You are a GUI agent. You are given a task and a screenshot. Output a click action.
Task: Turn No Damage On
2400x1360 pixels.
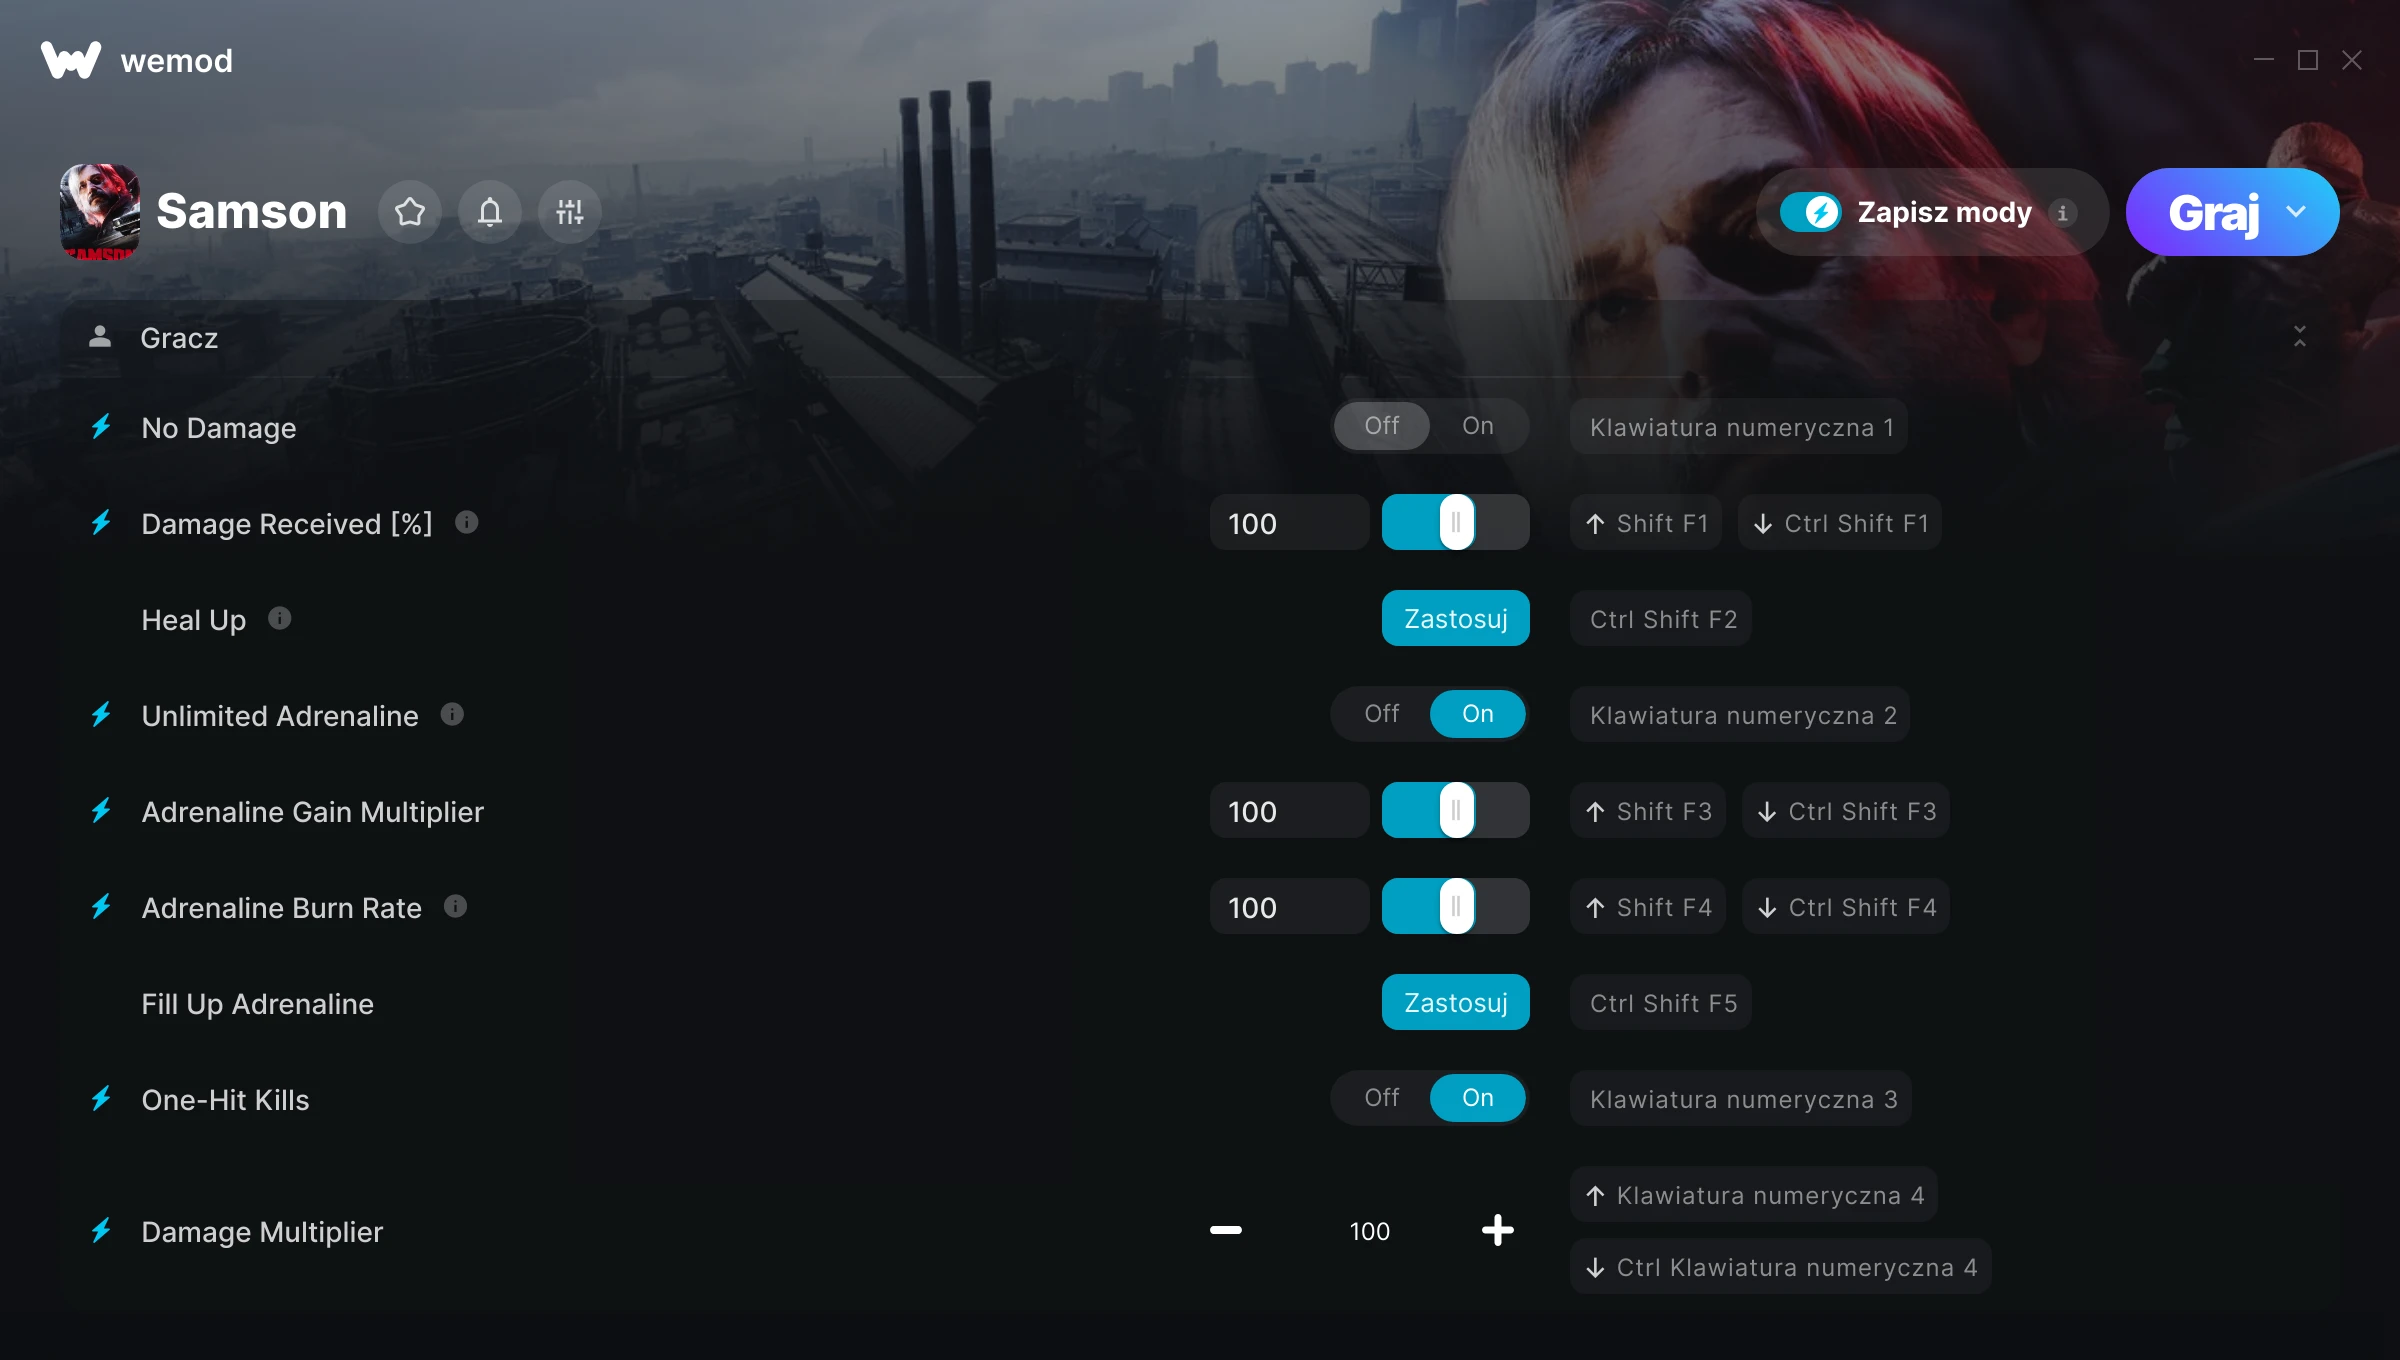click(x=1478, y=426)
